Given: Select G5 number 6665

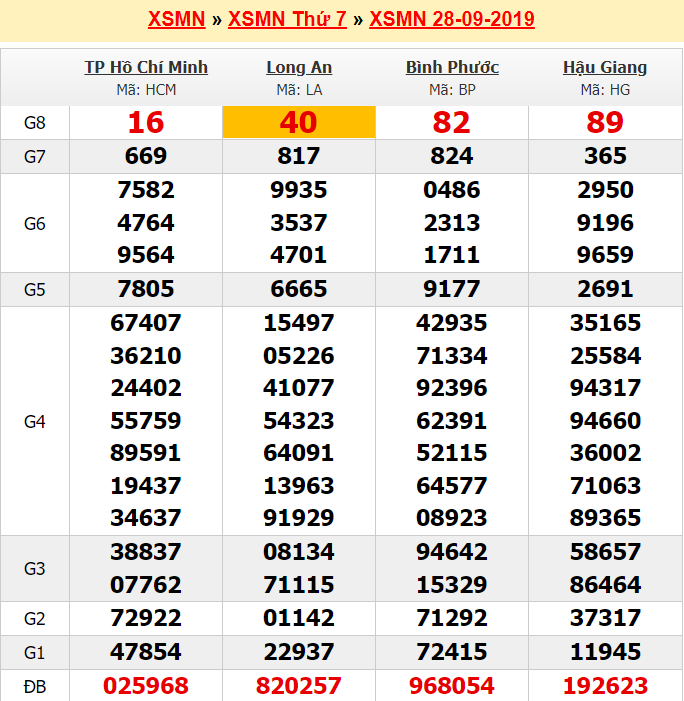Looking at the screenshot, I should click(299, 289).
